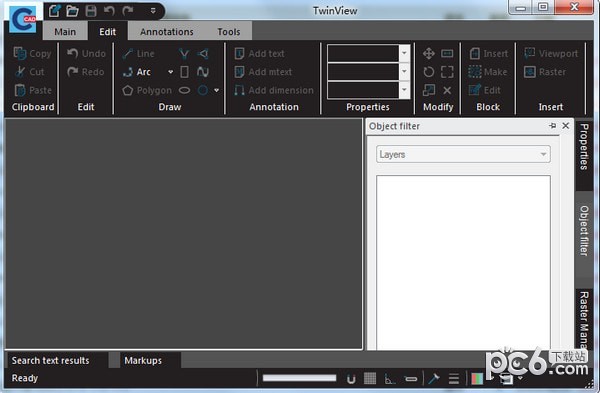Show the Search text results panel
Viewport: 600px width, 393px height.
pos(50,360)
